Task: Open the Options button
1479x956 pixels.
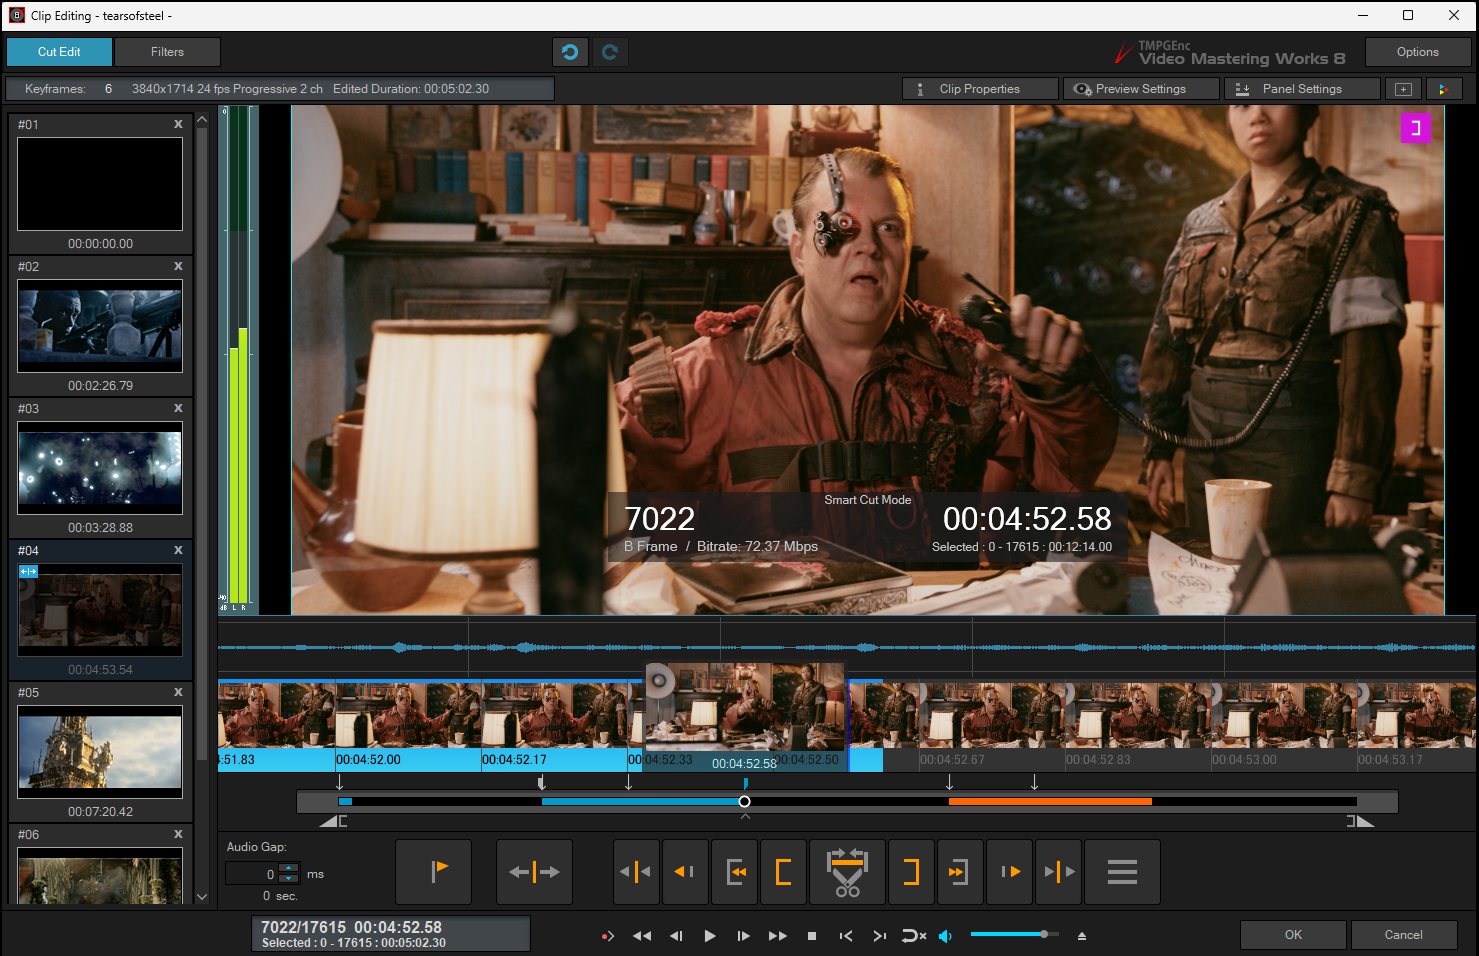Action: tap(1418, 52)
